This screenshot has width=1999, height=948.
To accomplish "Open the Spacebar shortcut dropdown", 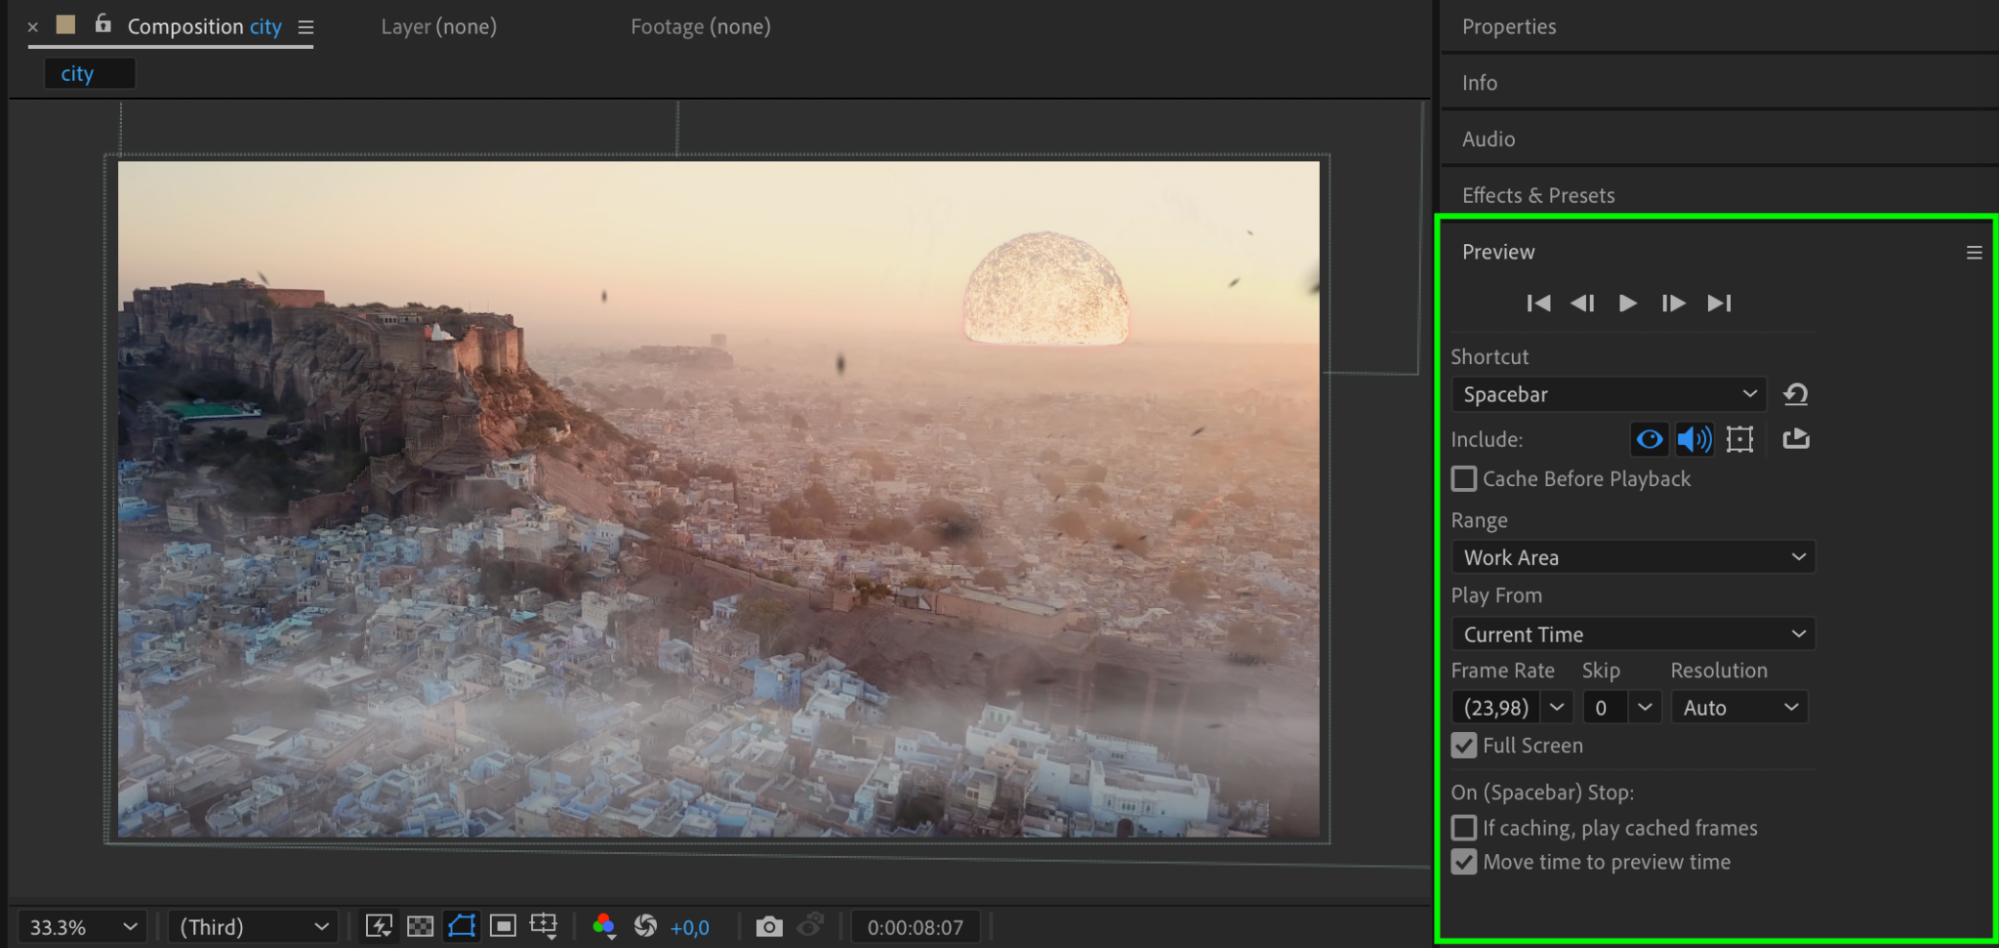I will click(x=1609, y=394).
